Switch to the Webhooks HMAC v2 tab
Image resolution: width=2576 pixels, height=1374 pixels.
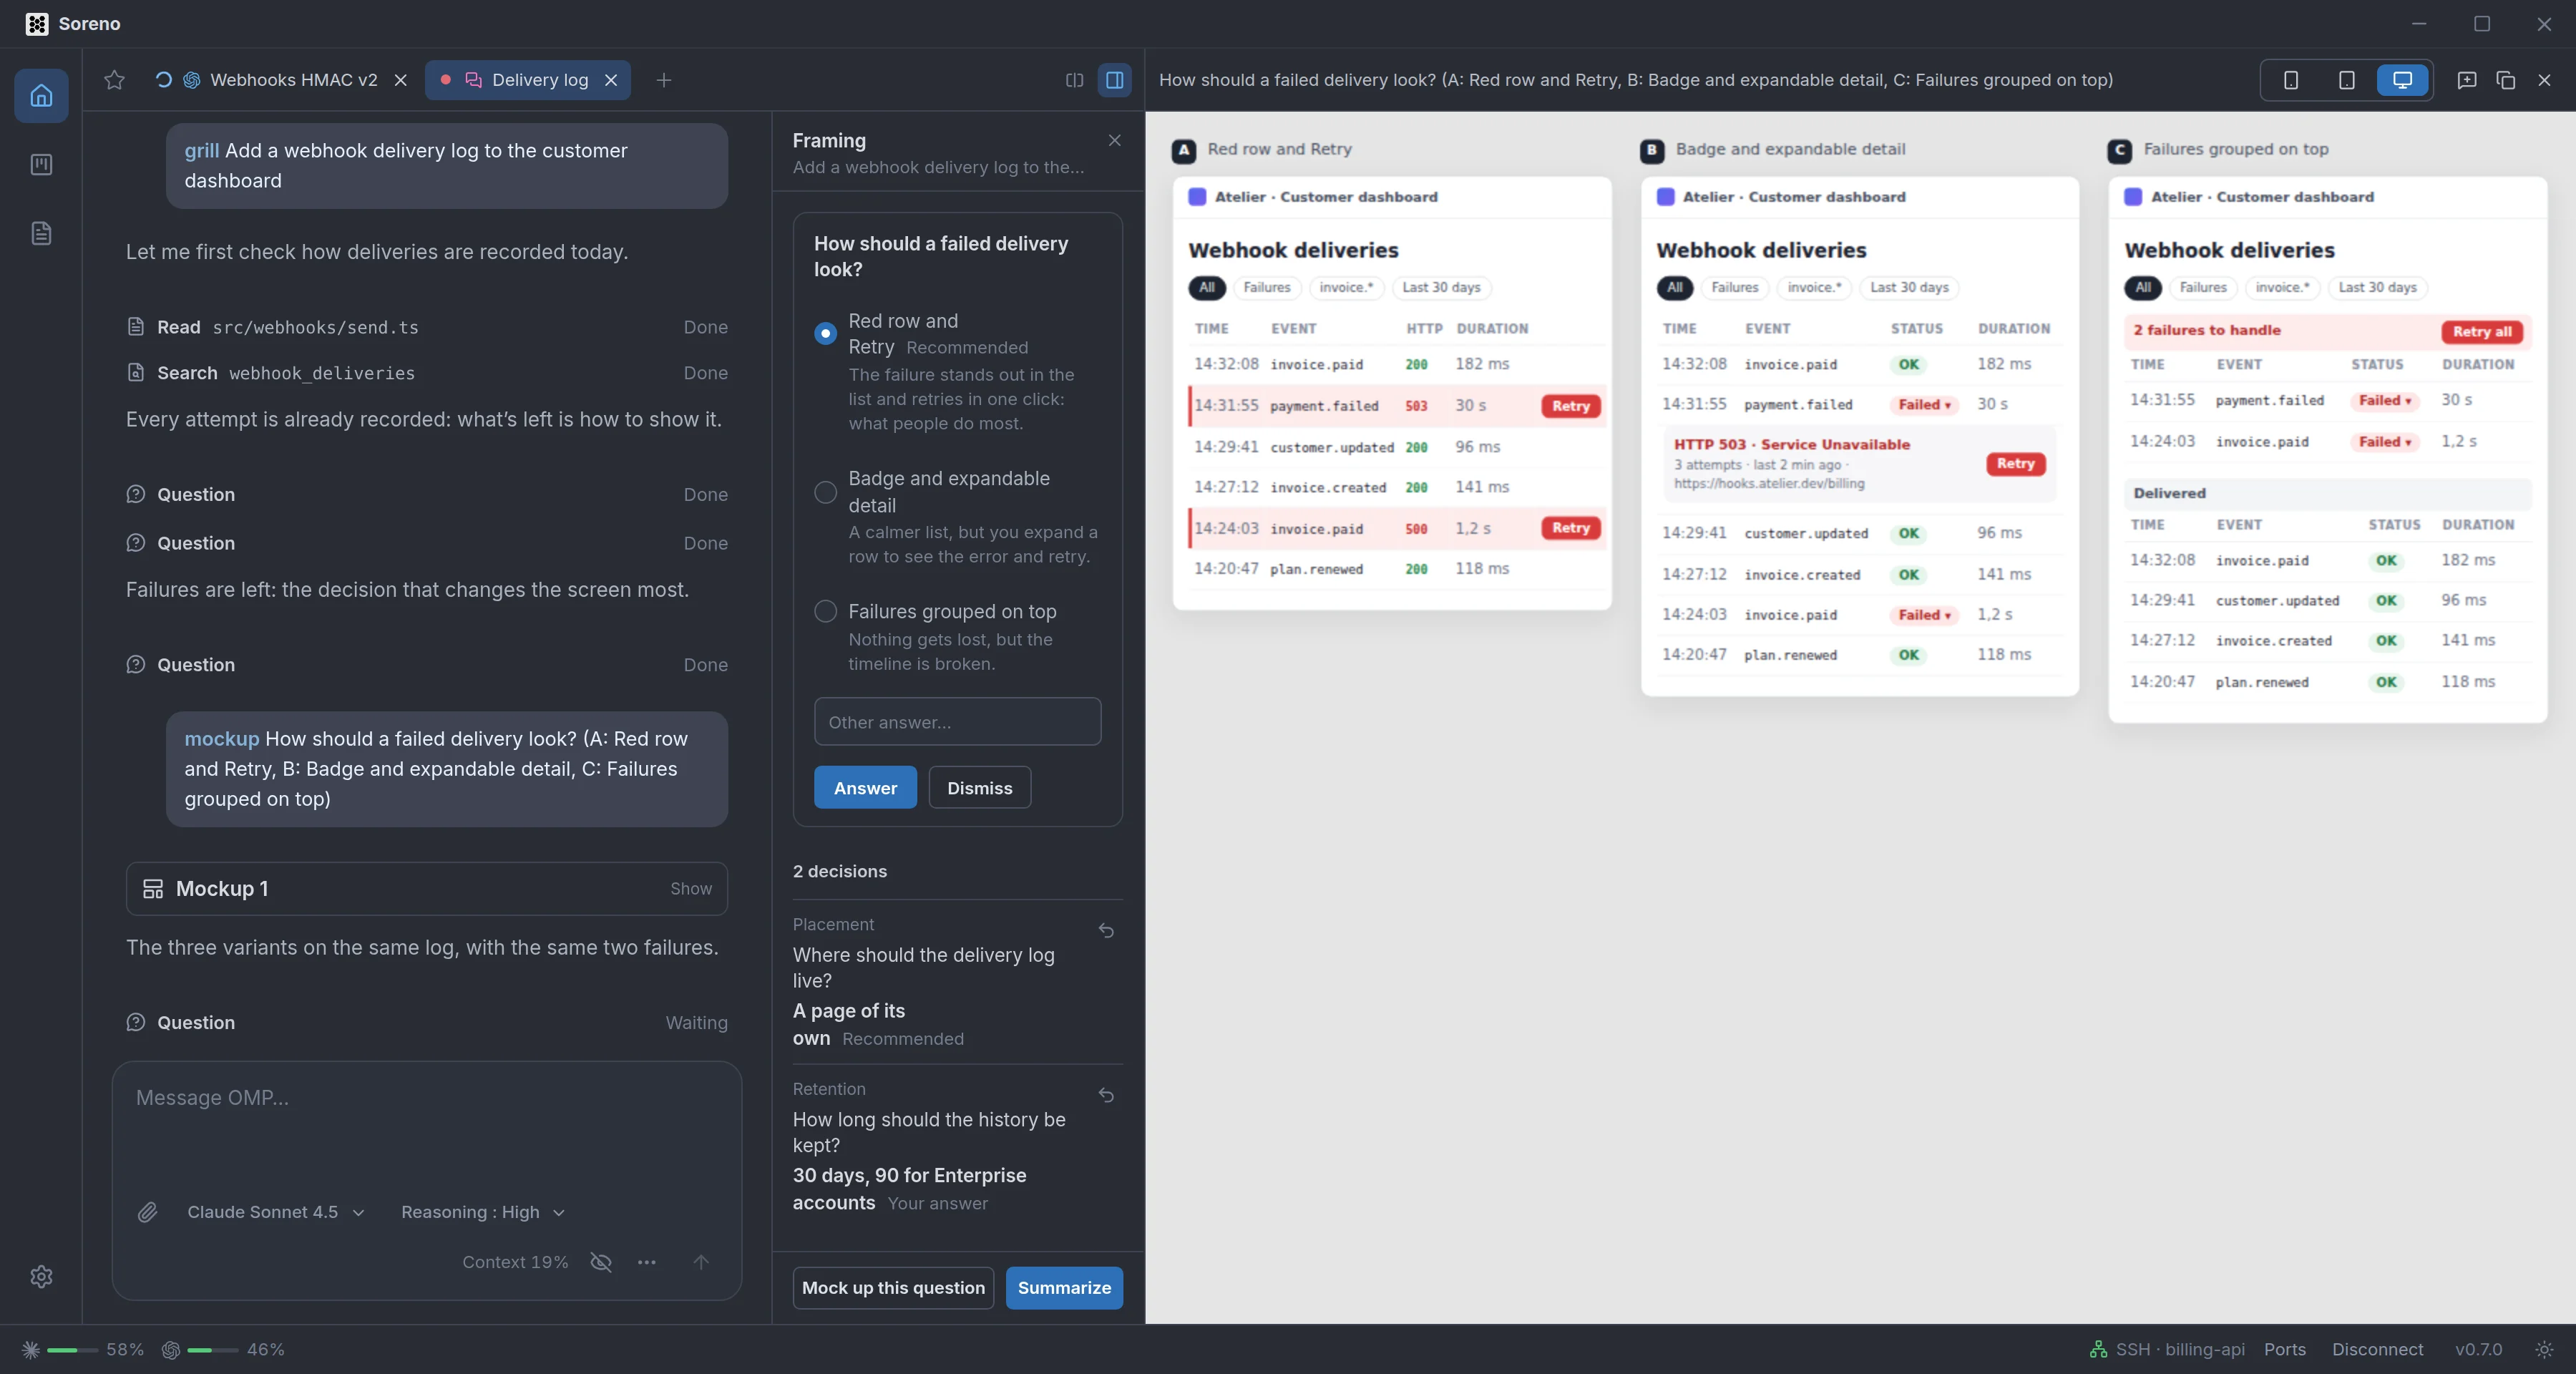click(x=282, y=80)
